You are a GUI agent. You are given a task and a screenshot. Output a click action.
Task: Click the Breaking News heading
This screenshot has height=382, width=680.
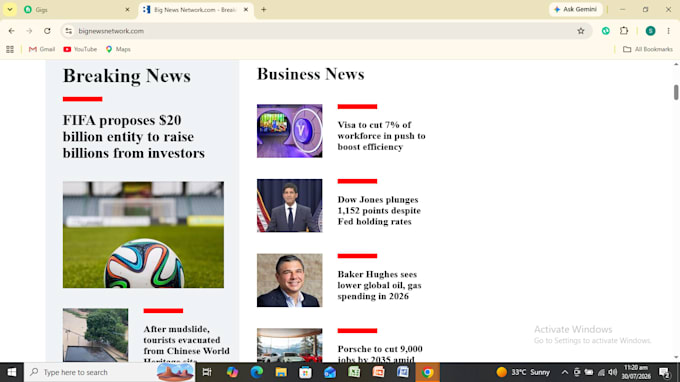pyautogui.click(x=127, y=76)
